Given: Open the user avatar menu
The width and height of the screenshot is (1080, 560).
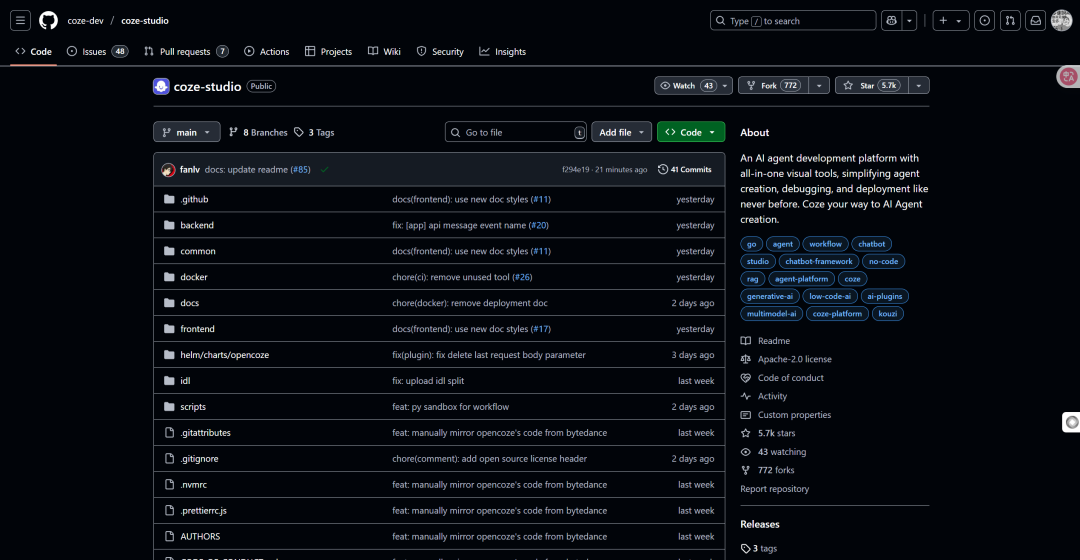Looking at the screenshot, I should pos(1061,20).
